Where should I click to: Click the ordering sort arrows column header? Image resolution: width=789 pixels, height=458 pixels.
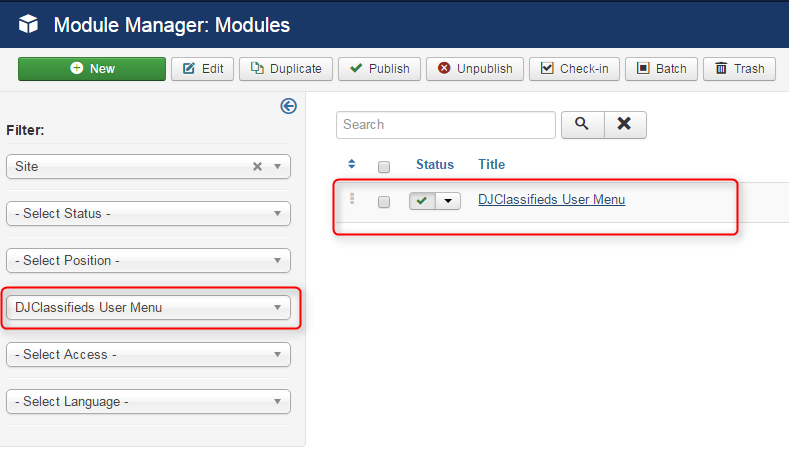pos(352,164)
